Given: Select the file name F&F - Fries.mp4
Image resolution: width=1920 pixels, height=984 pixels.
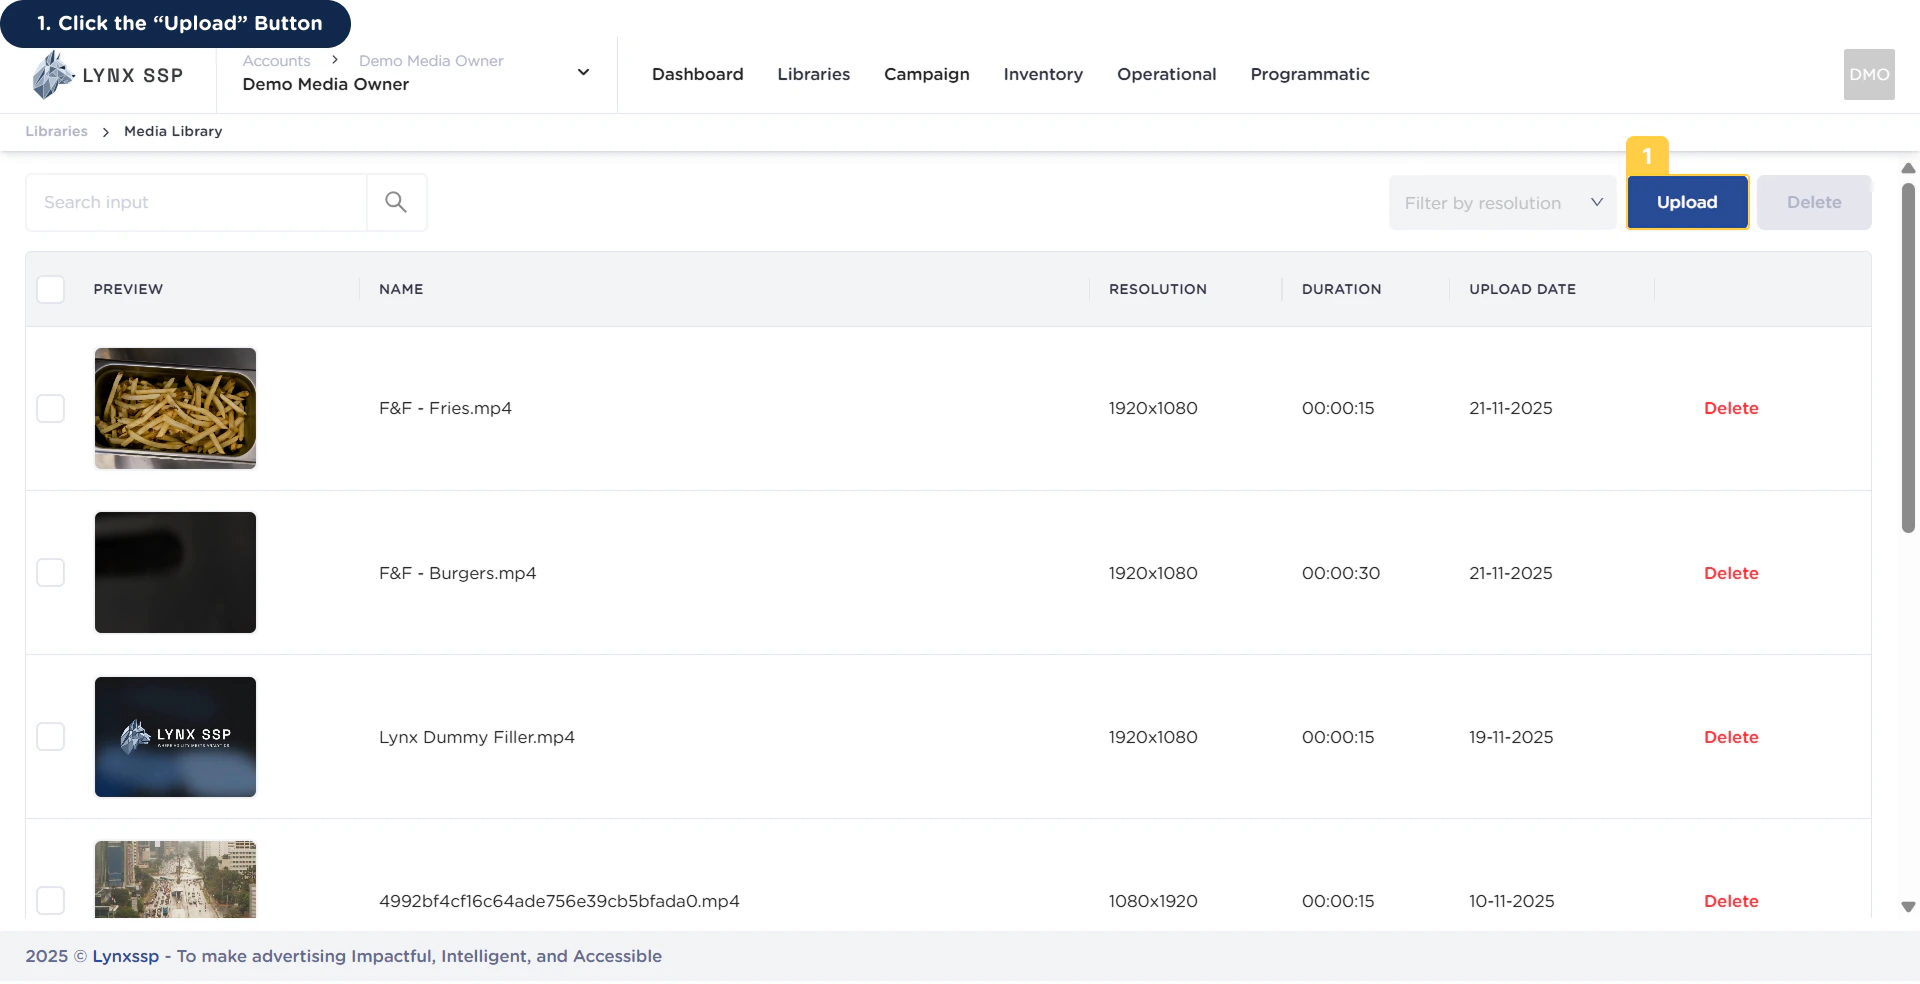Looking at the screenshot, I should (445, 408).
